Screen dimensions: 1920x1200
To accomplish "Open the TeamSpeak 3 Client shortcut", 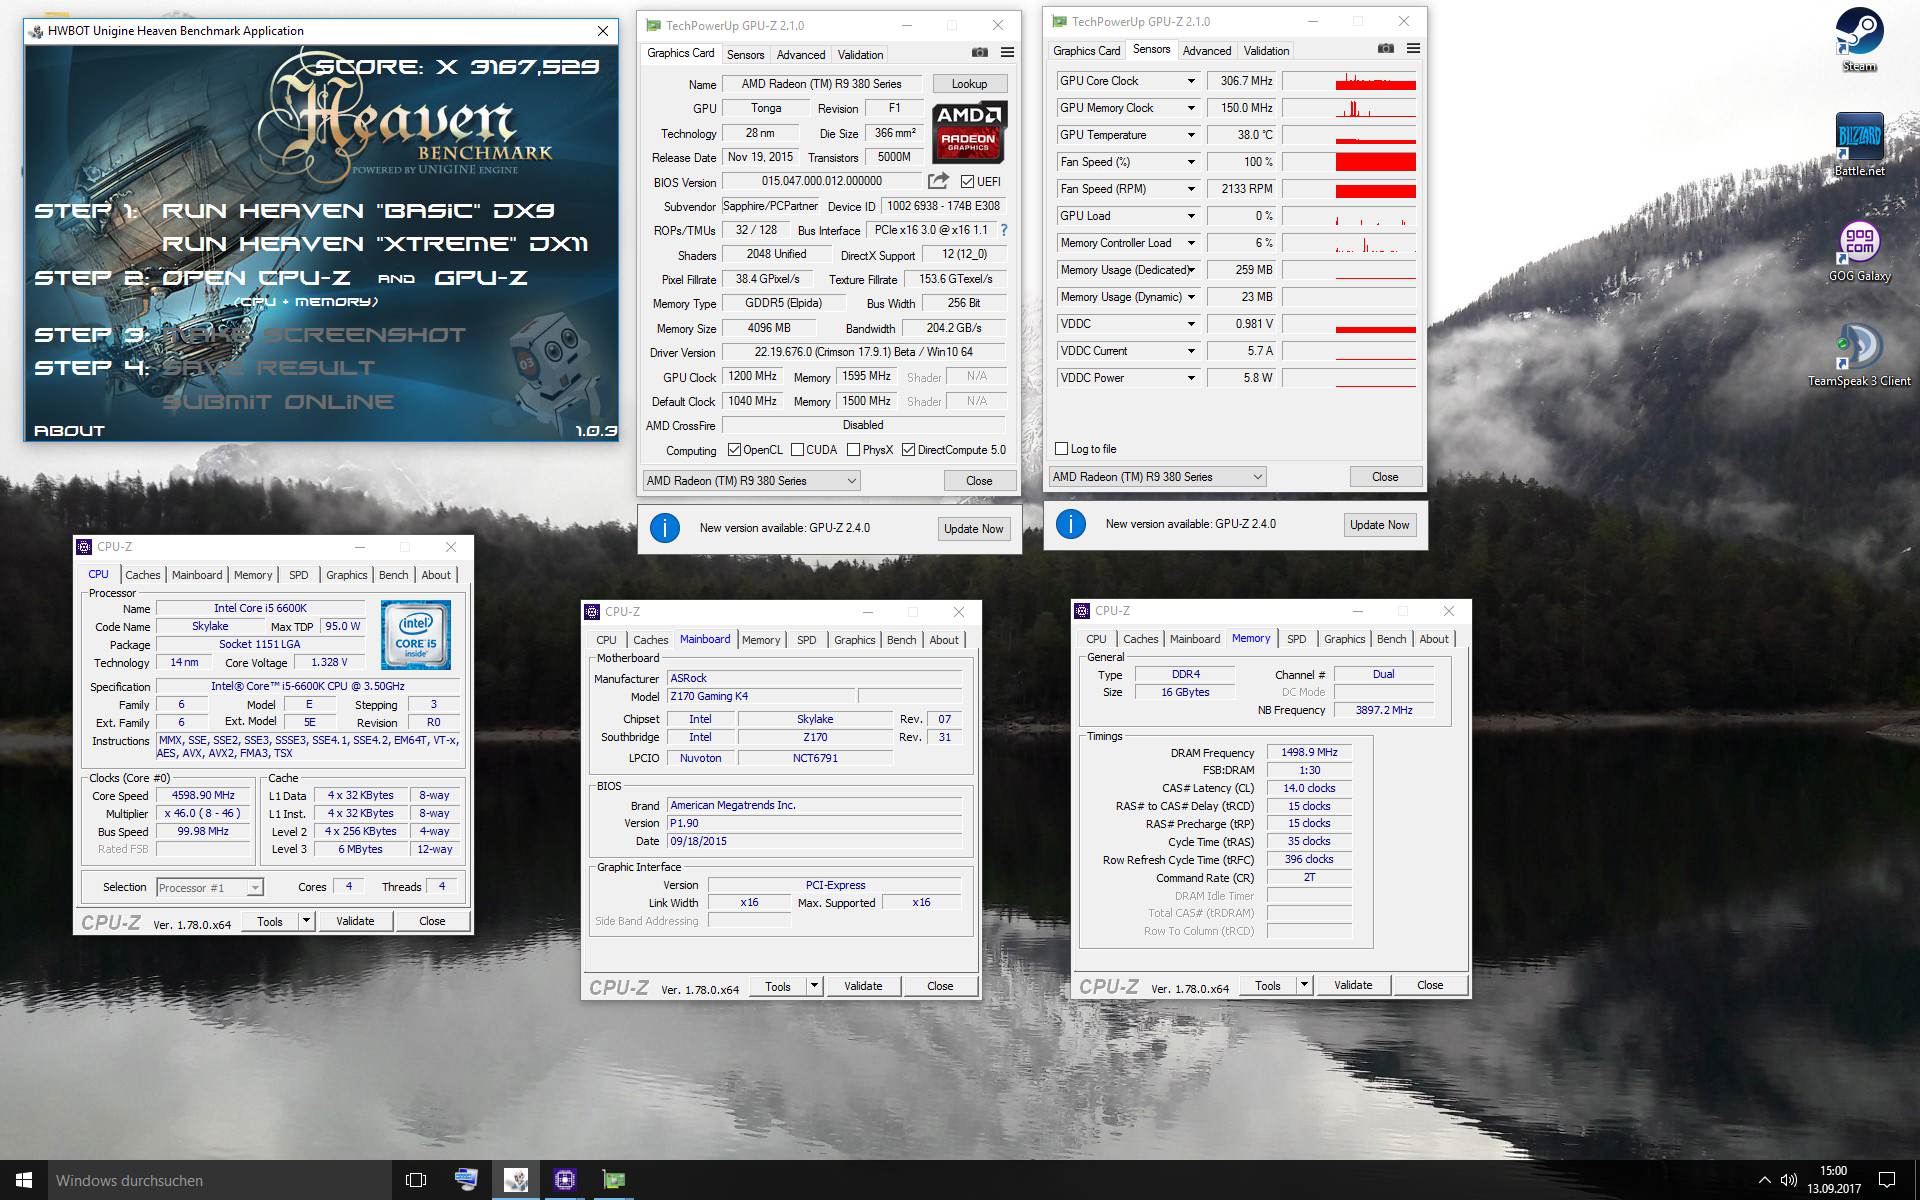I will click(1859, 355).
